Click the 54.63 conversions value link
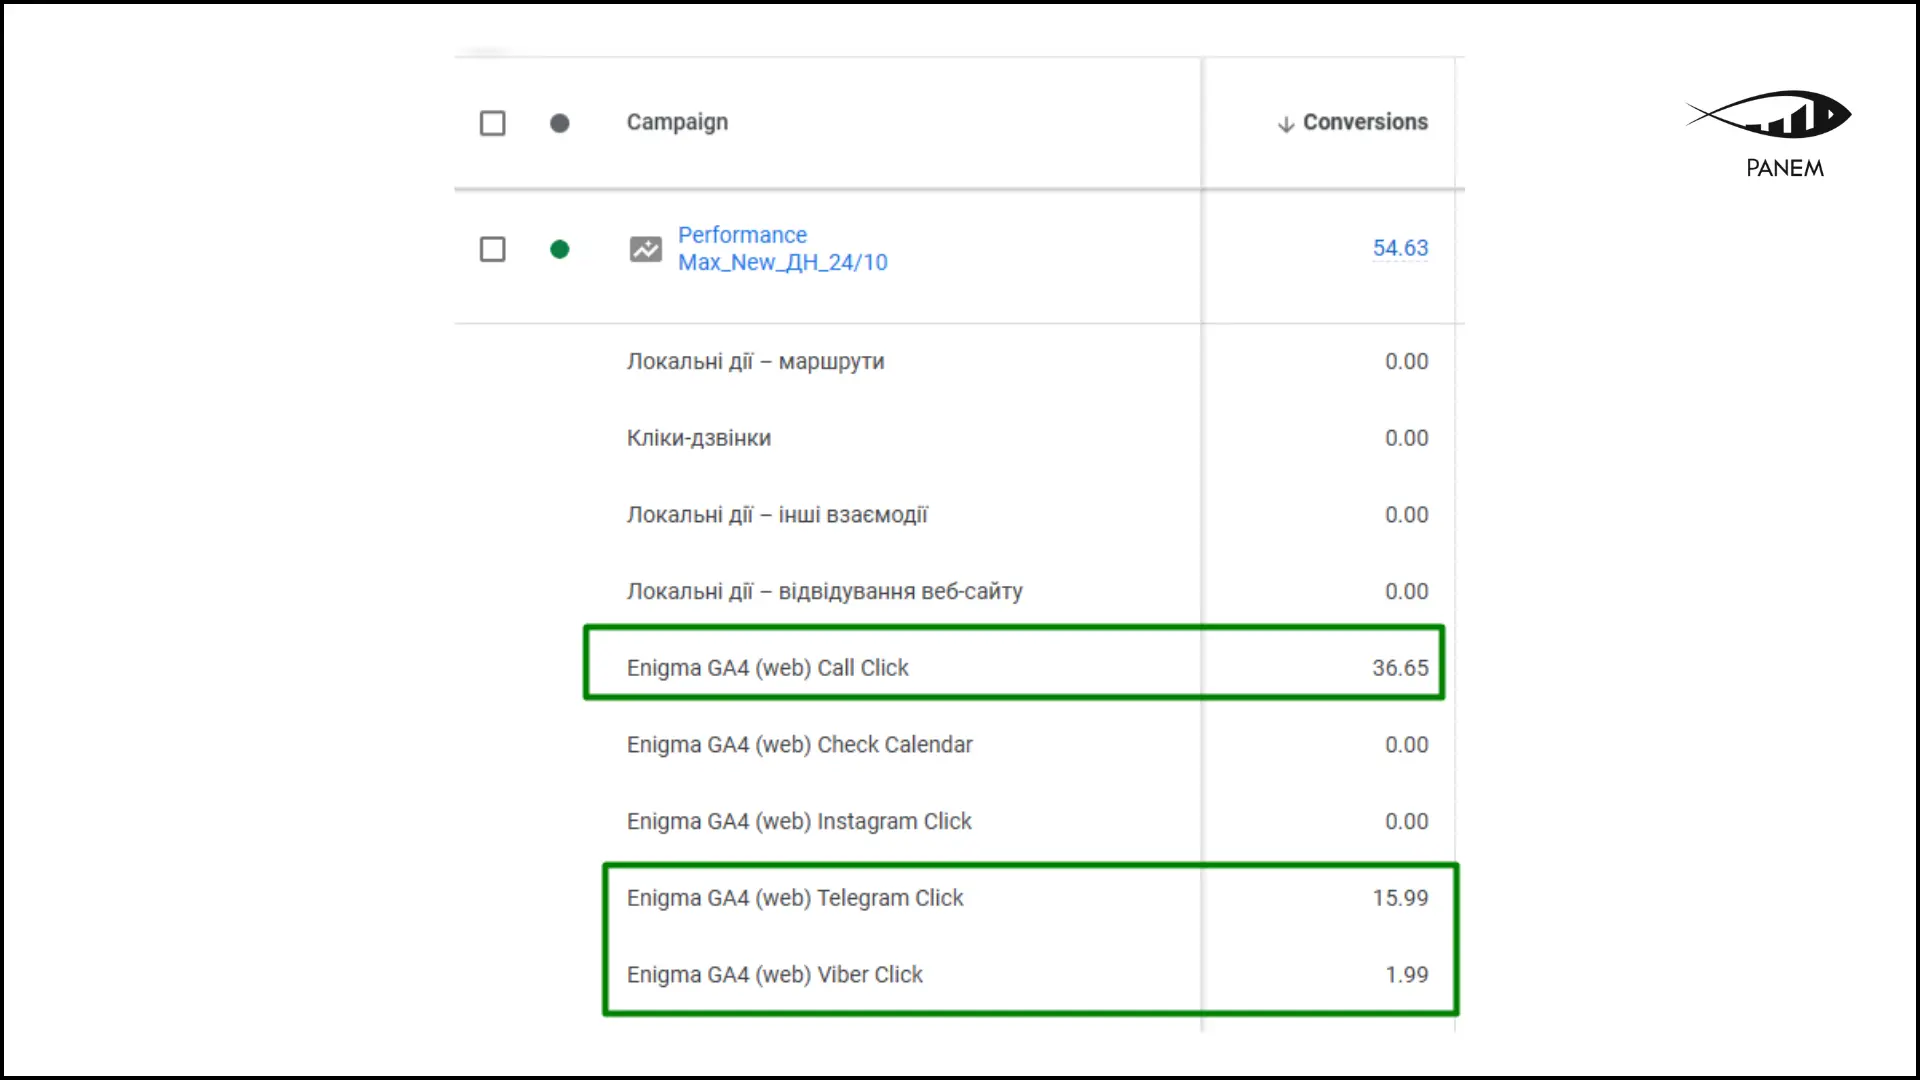Viewport: 1920px width, 1080px height. (1400, 248)
